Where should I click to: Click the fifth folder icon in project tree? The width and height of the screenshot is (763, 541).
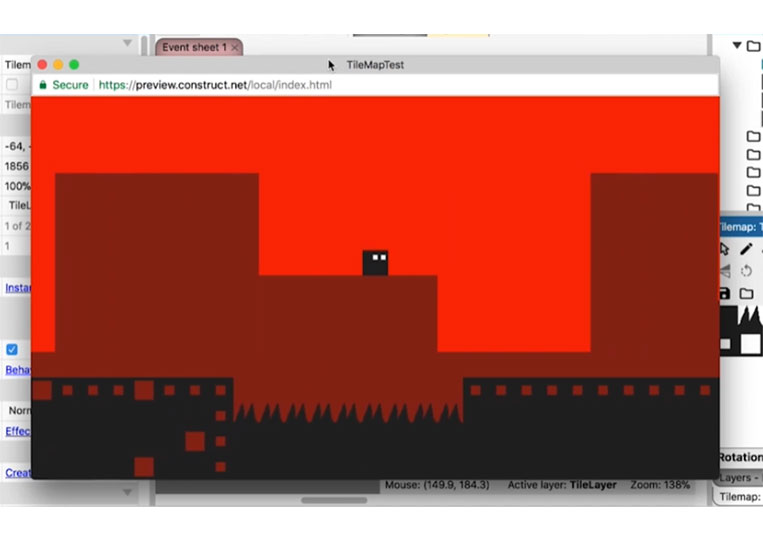(753, 190)
